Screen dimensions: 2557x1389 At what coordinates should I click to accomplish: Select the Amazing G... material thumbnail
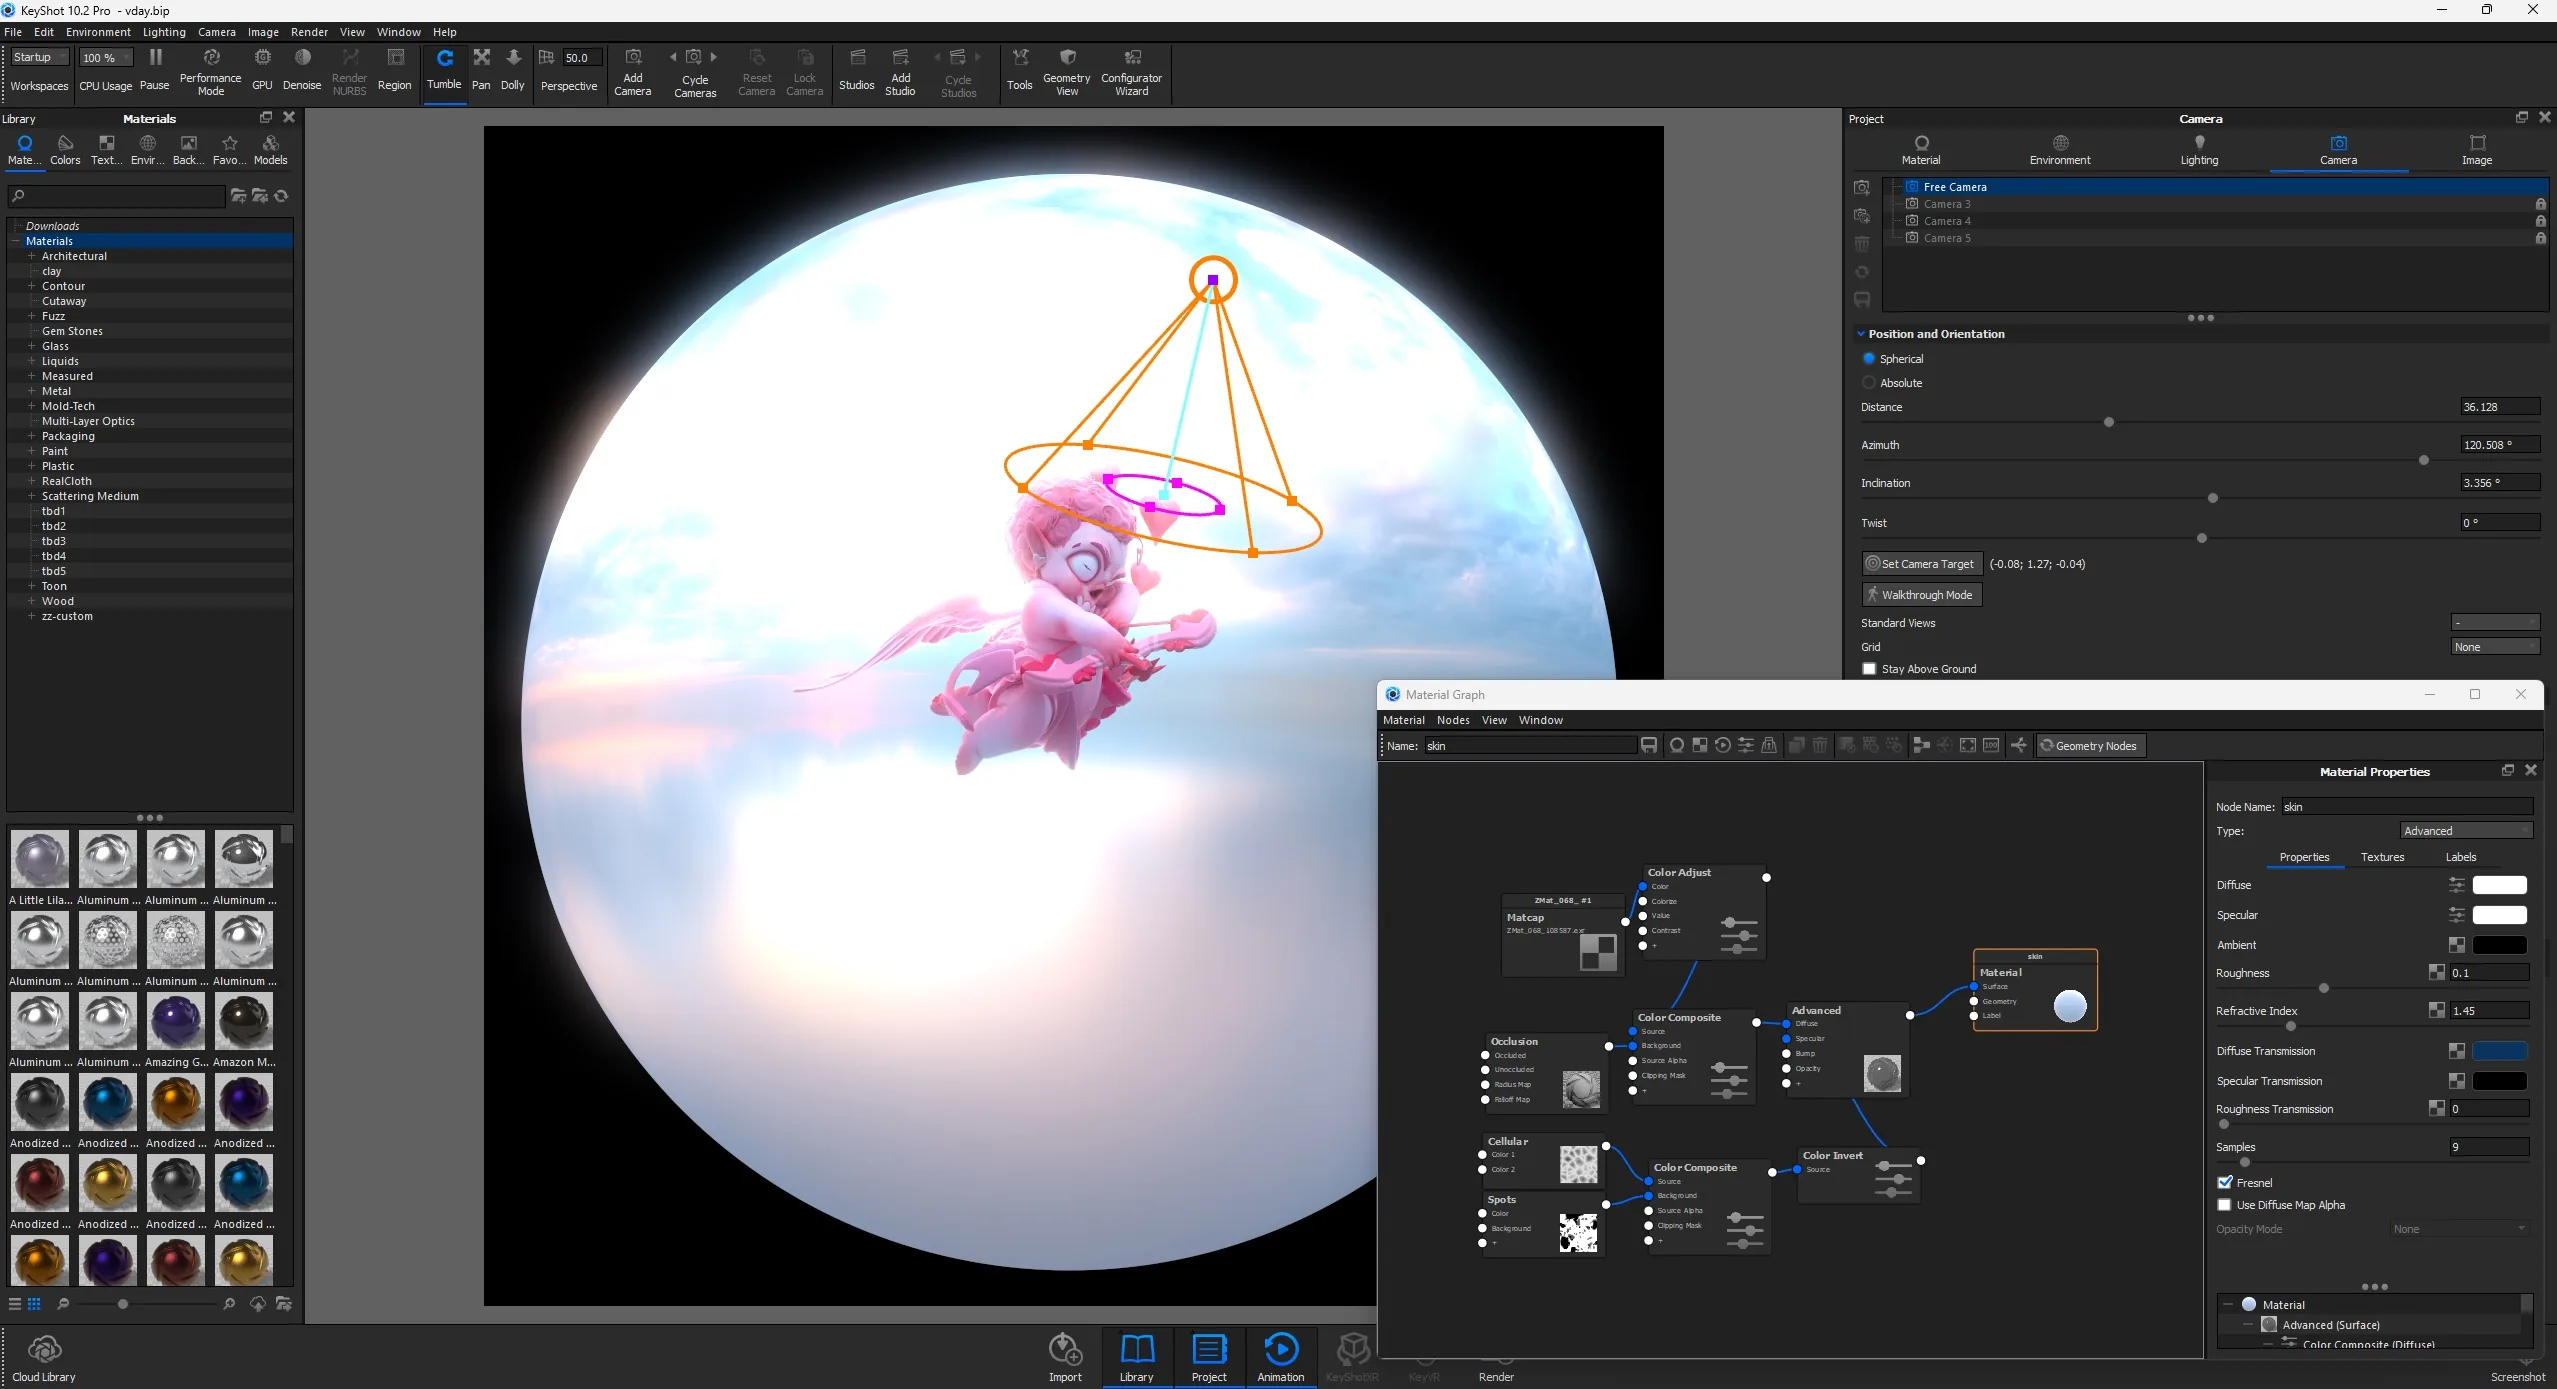click(x=175, y=1022)
